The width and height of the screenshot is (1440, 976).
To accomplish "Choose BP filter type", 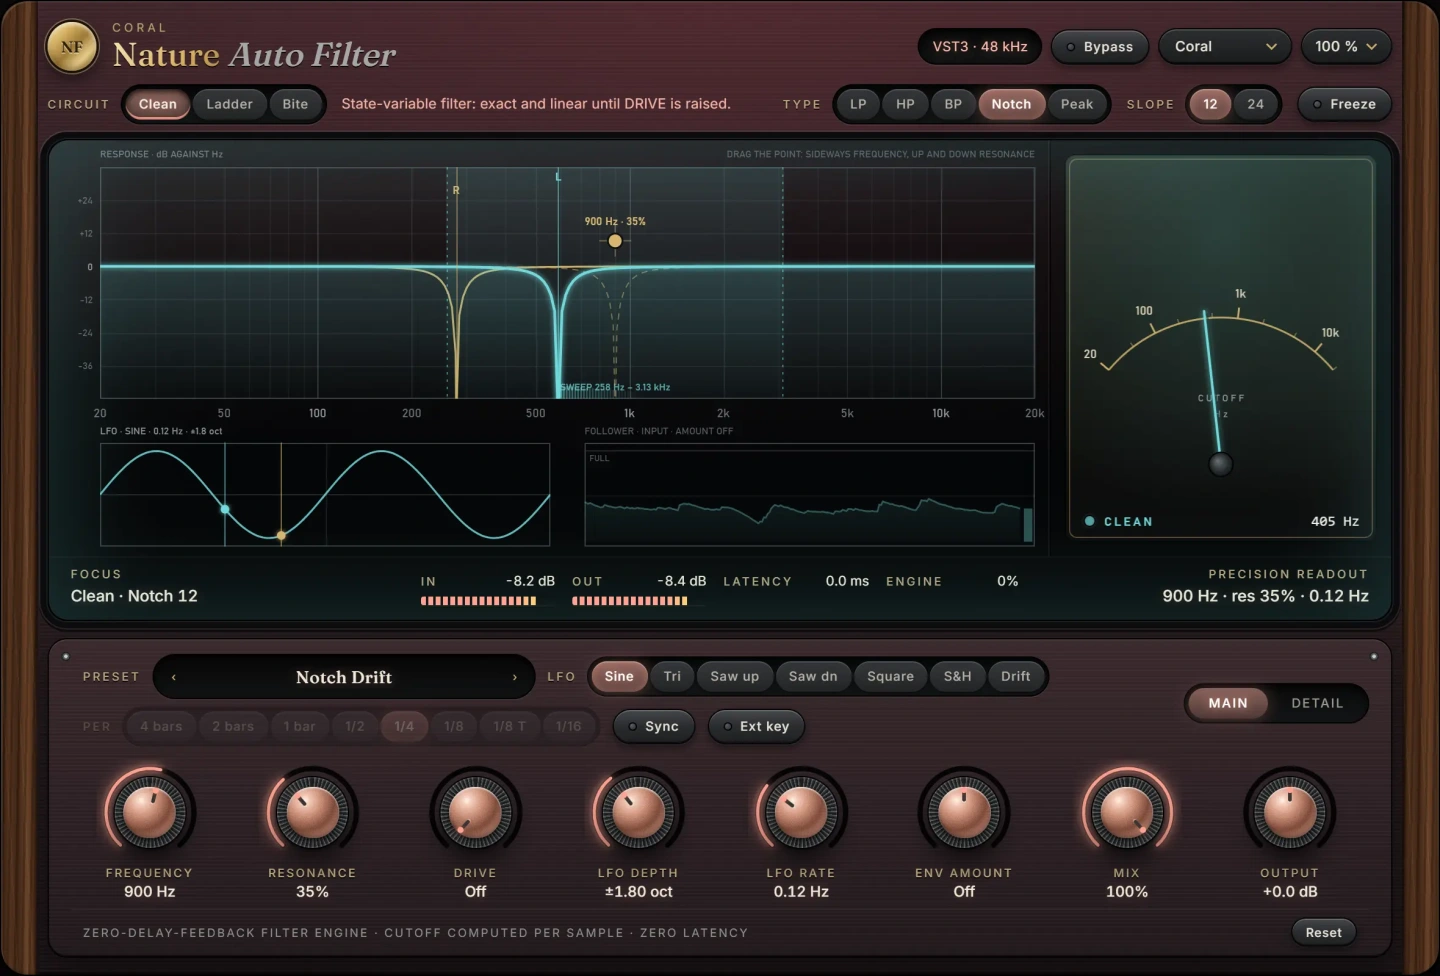I will coord(953,104).
